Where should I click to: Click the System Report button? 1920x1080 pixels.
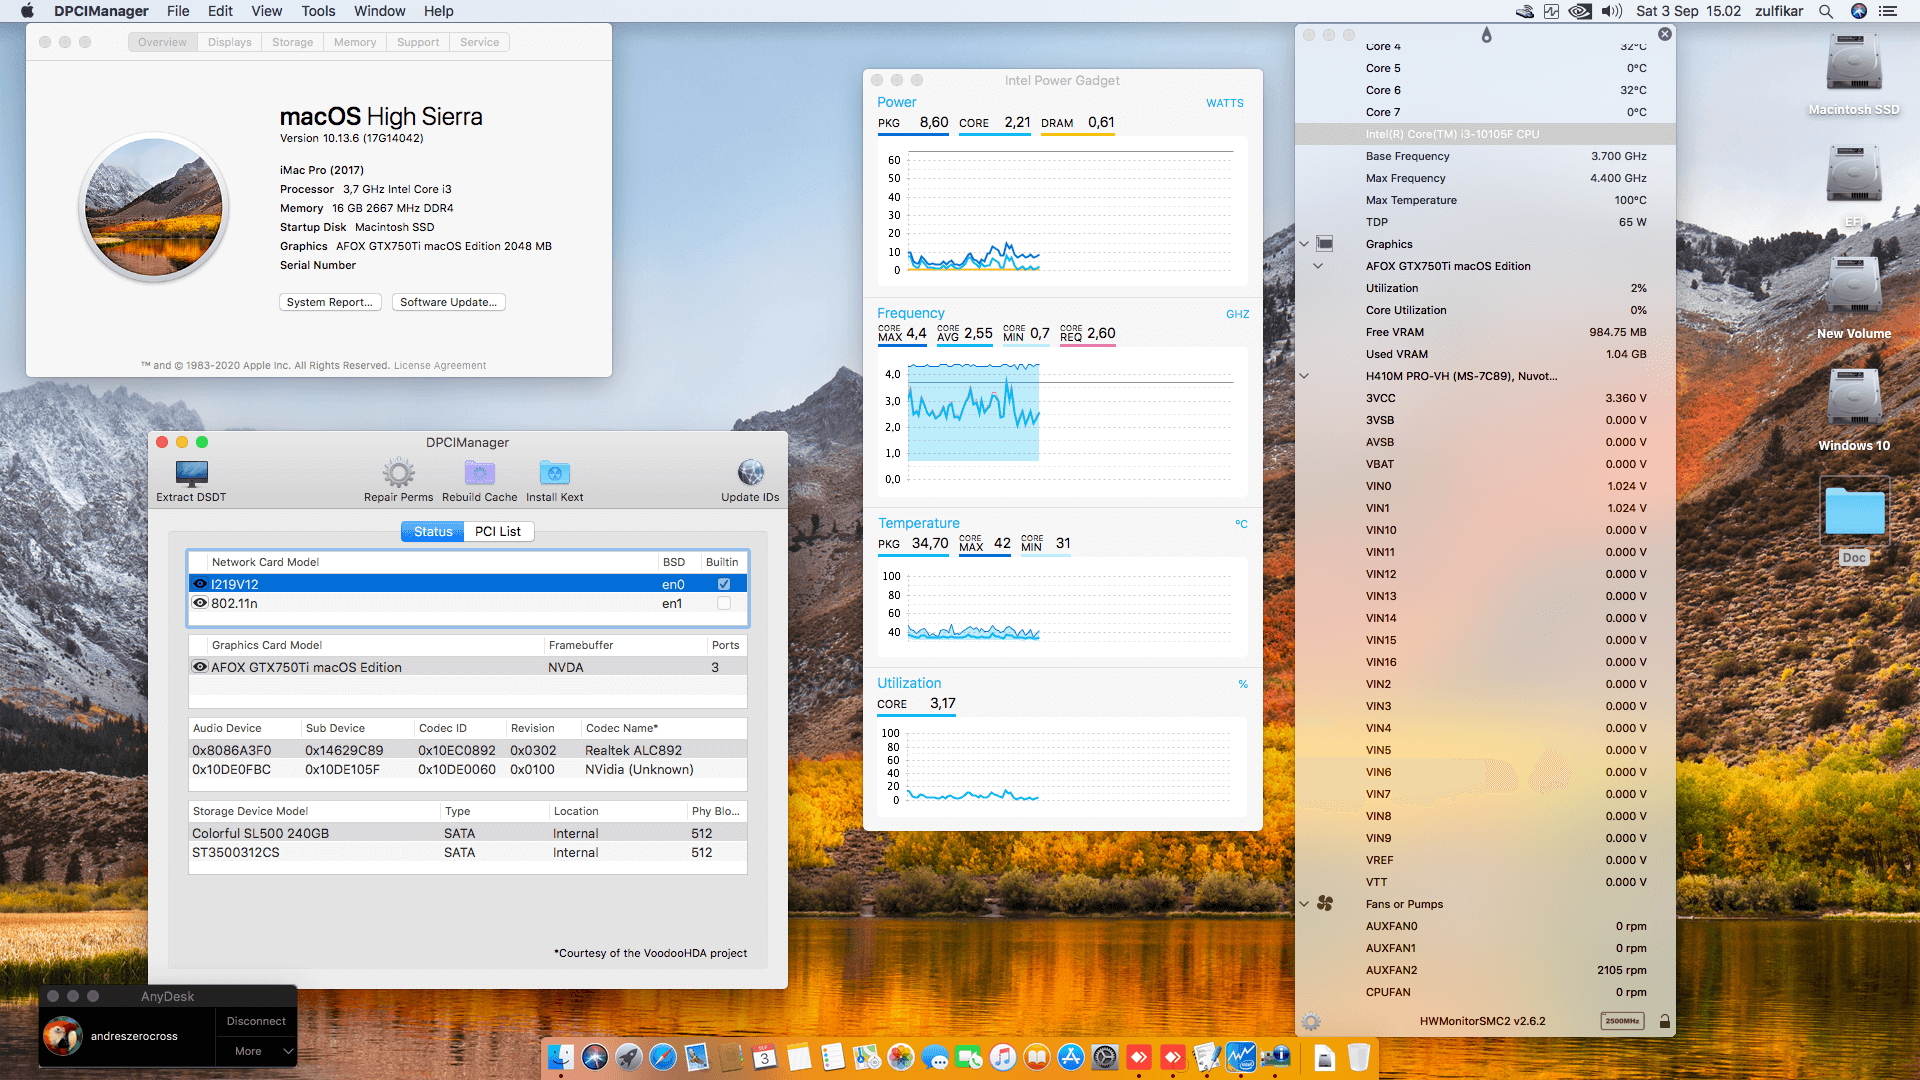[329, 302]
